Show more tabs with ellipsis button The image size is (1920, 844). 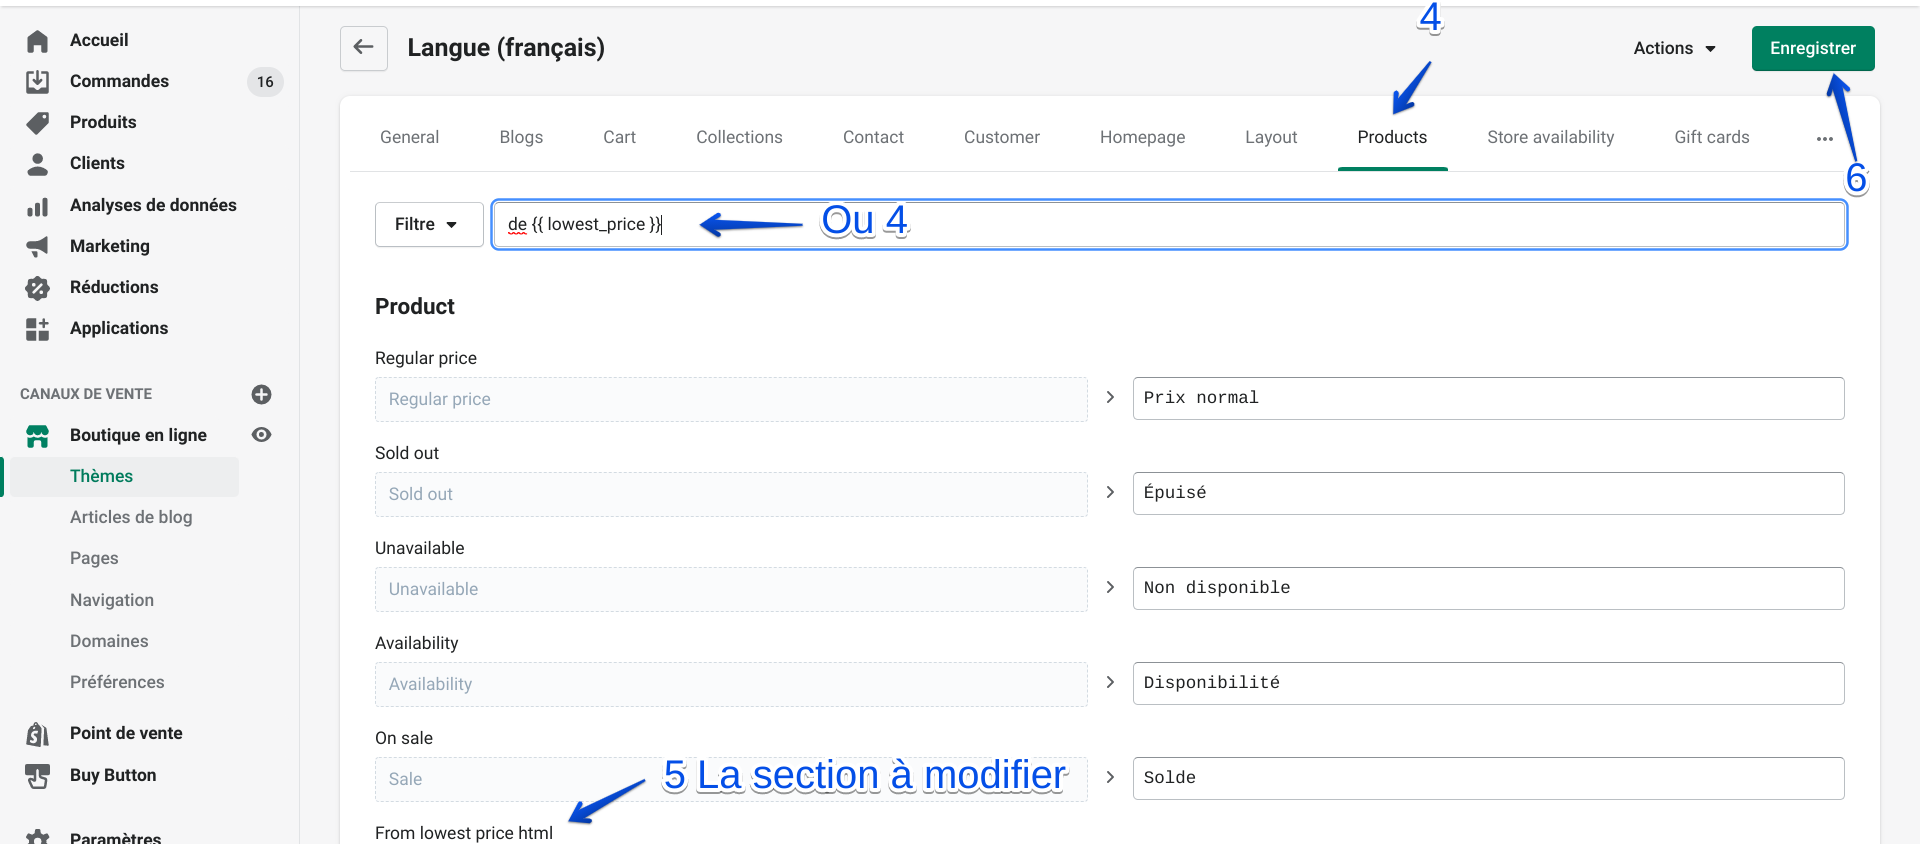(x=1824, y=138)
